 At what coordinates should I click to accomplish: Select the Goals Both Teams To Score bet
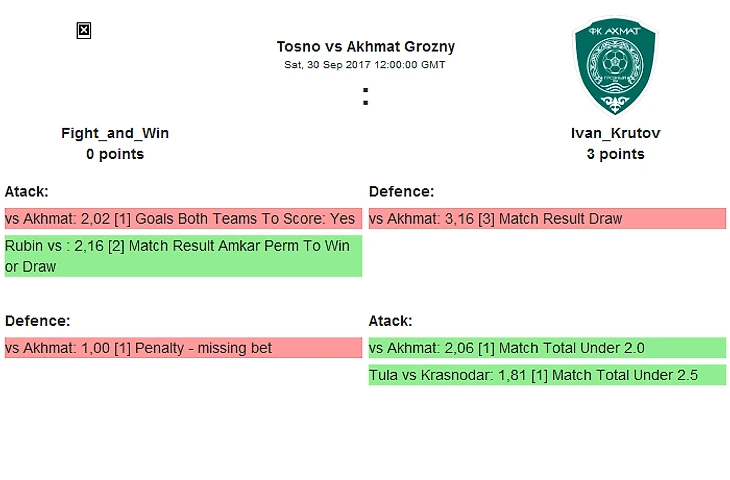pyautogui.click(x=183, y=218)
